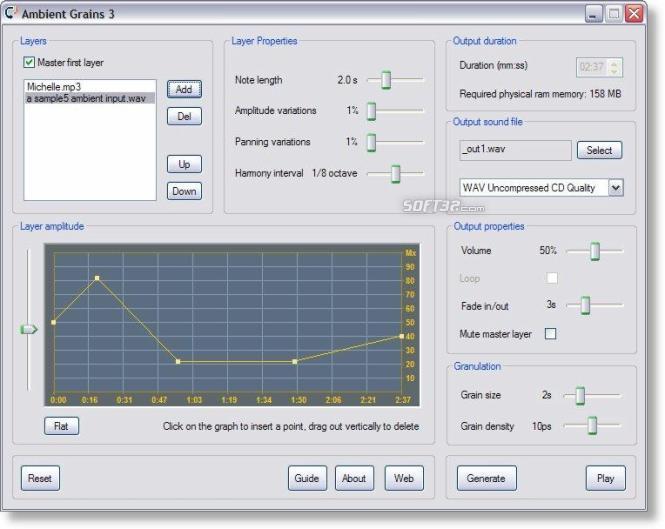Click the Del button to remove layer
The width and height of the screenshot is (665, 529).
click(x=184, y=116)
